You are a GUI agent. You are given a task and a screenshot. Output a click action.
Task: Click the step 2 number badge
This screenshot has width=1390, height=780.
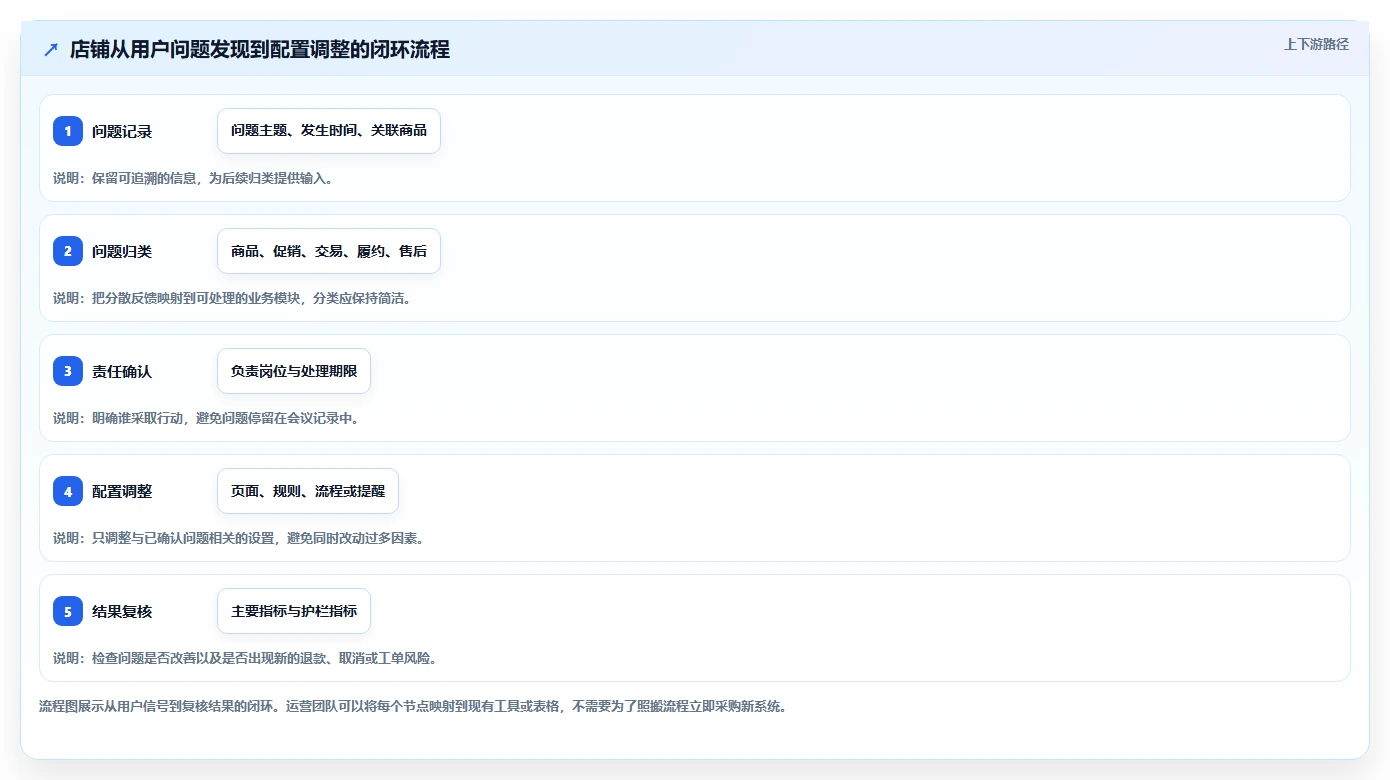(x=68, y=251)
